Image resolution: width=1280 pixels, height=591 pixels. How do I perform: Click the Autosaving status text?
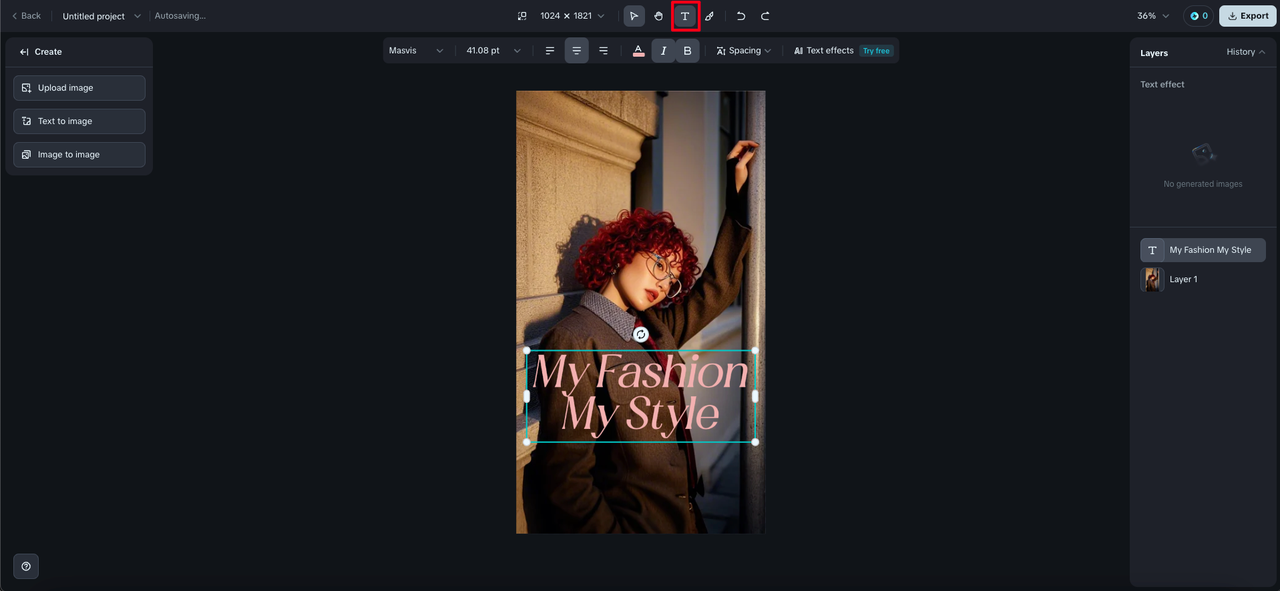coord(180,16)
